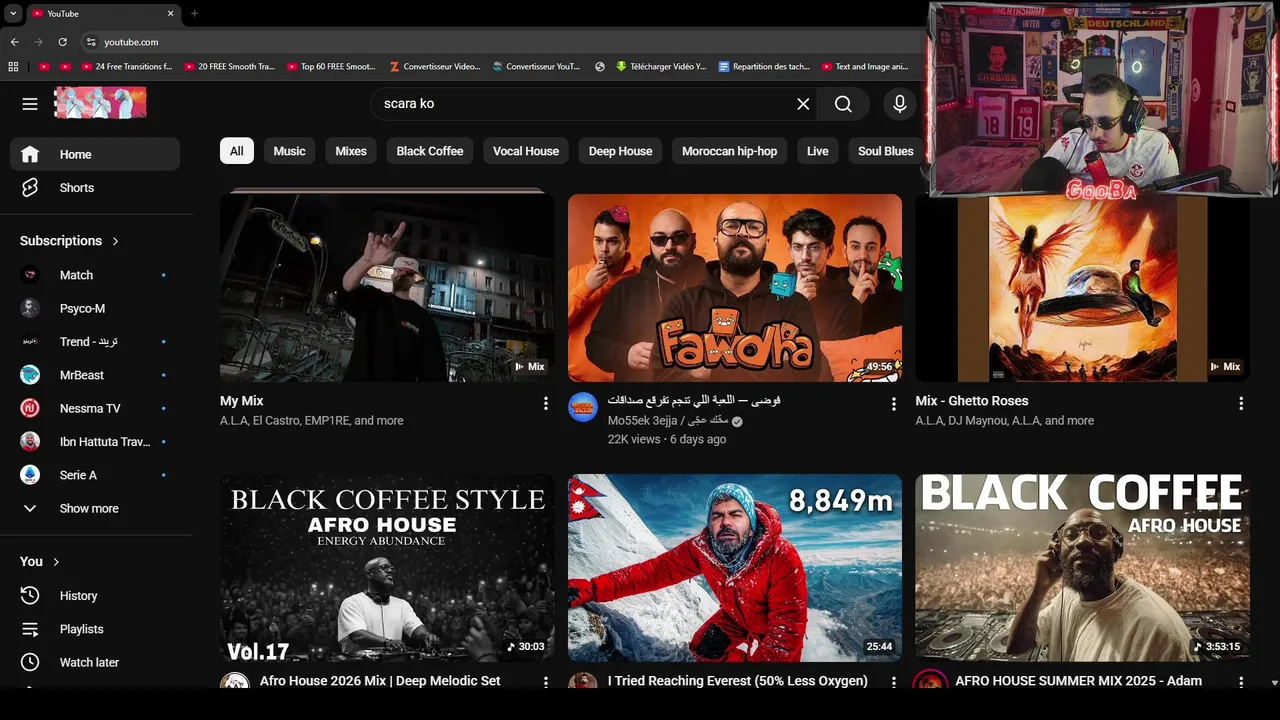Click Mo55ek 3ejja channel name
The width and height of the screenshot is (1280, 720).
(669, 421)
